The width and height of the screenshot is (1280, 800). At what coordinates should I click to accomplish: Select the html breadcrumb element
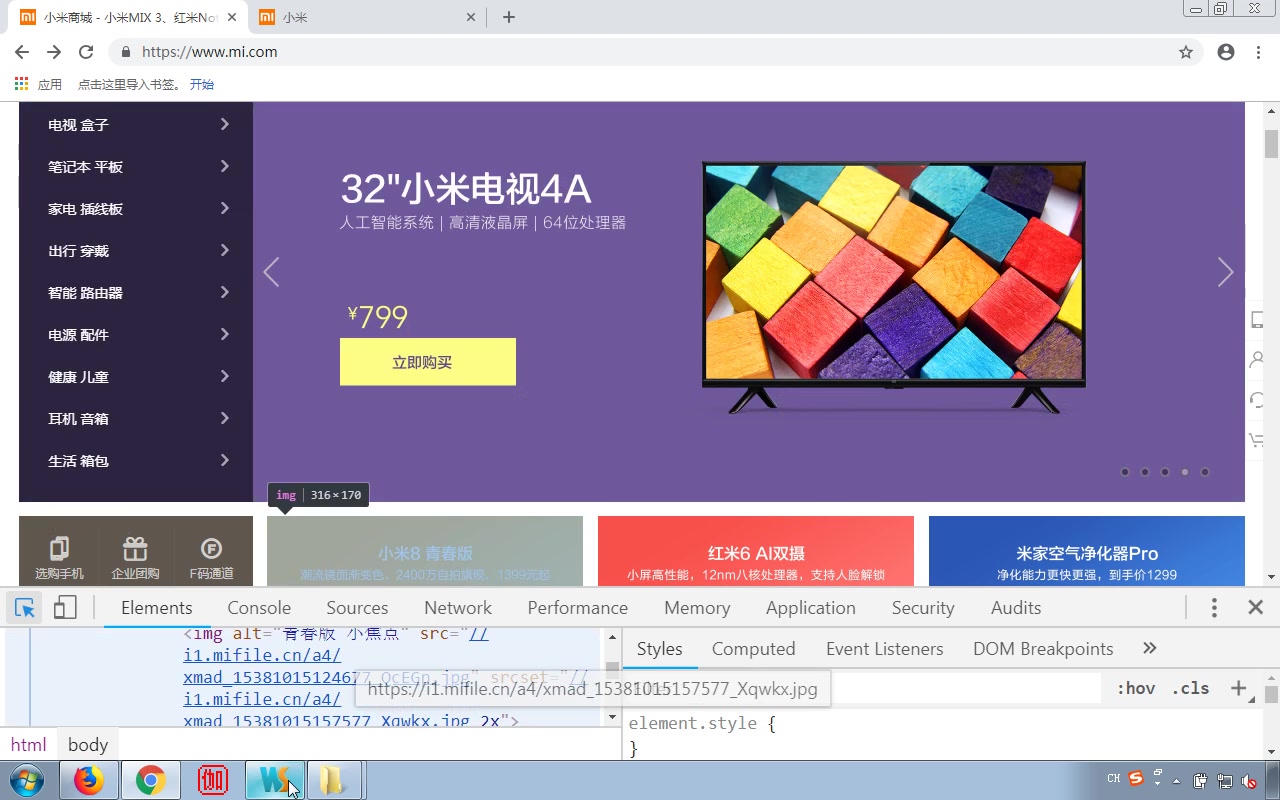(29, 744)
